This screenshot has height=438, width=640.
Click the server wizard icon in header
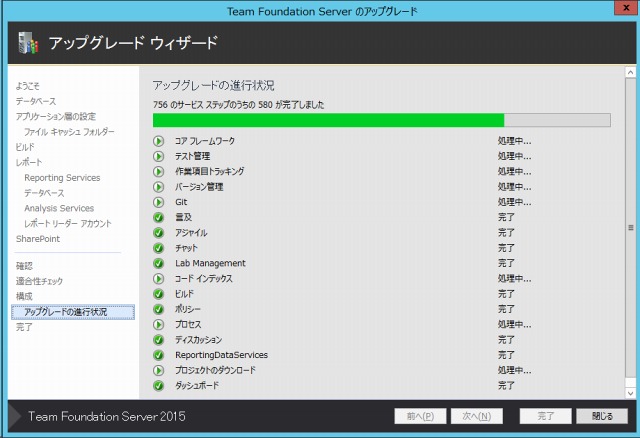(28, 42)
